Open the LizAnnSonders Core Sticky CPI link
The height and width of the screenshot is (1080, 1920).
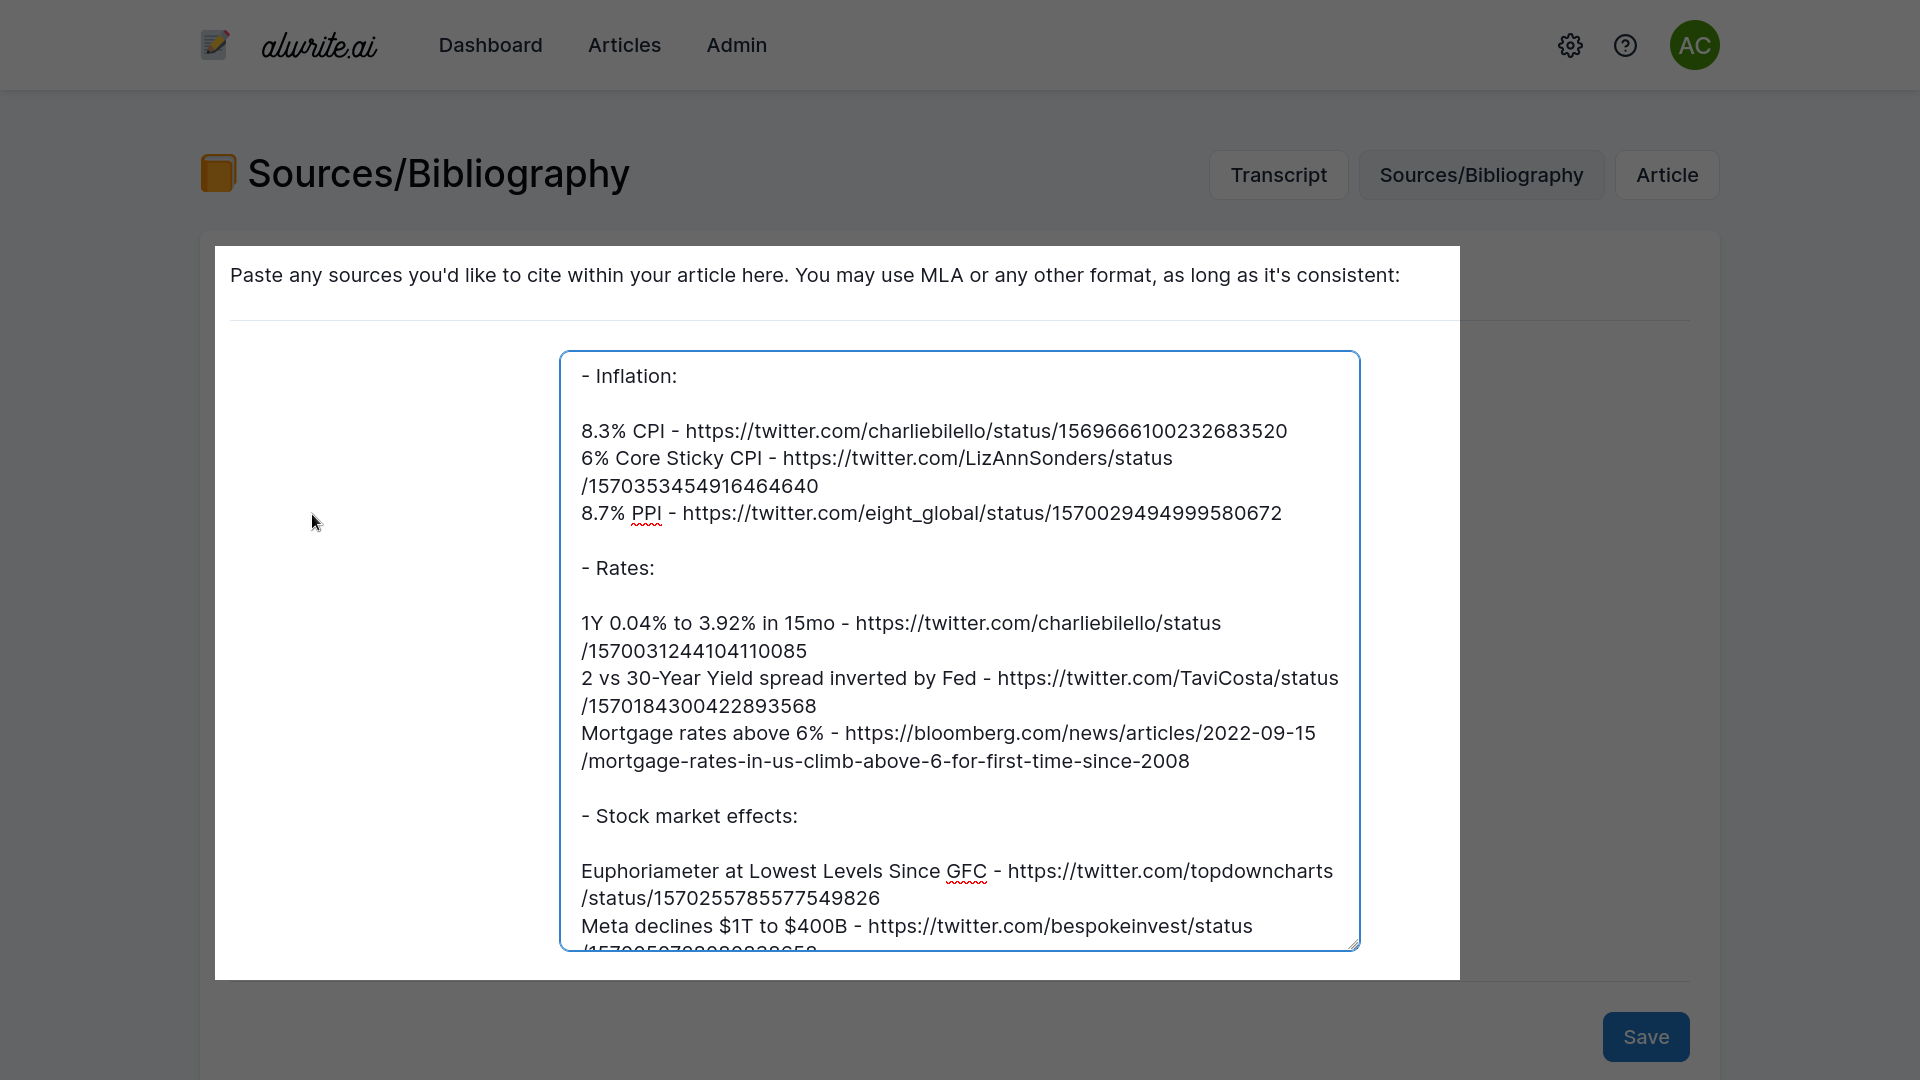[x=977, y=458]
